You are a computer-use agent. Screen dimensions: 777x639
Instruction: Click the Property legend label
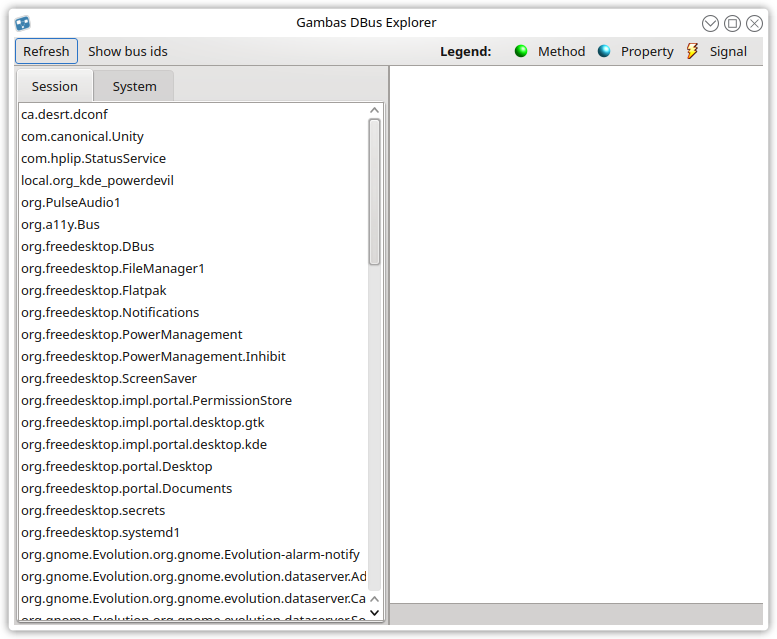click(647, 52)
